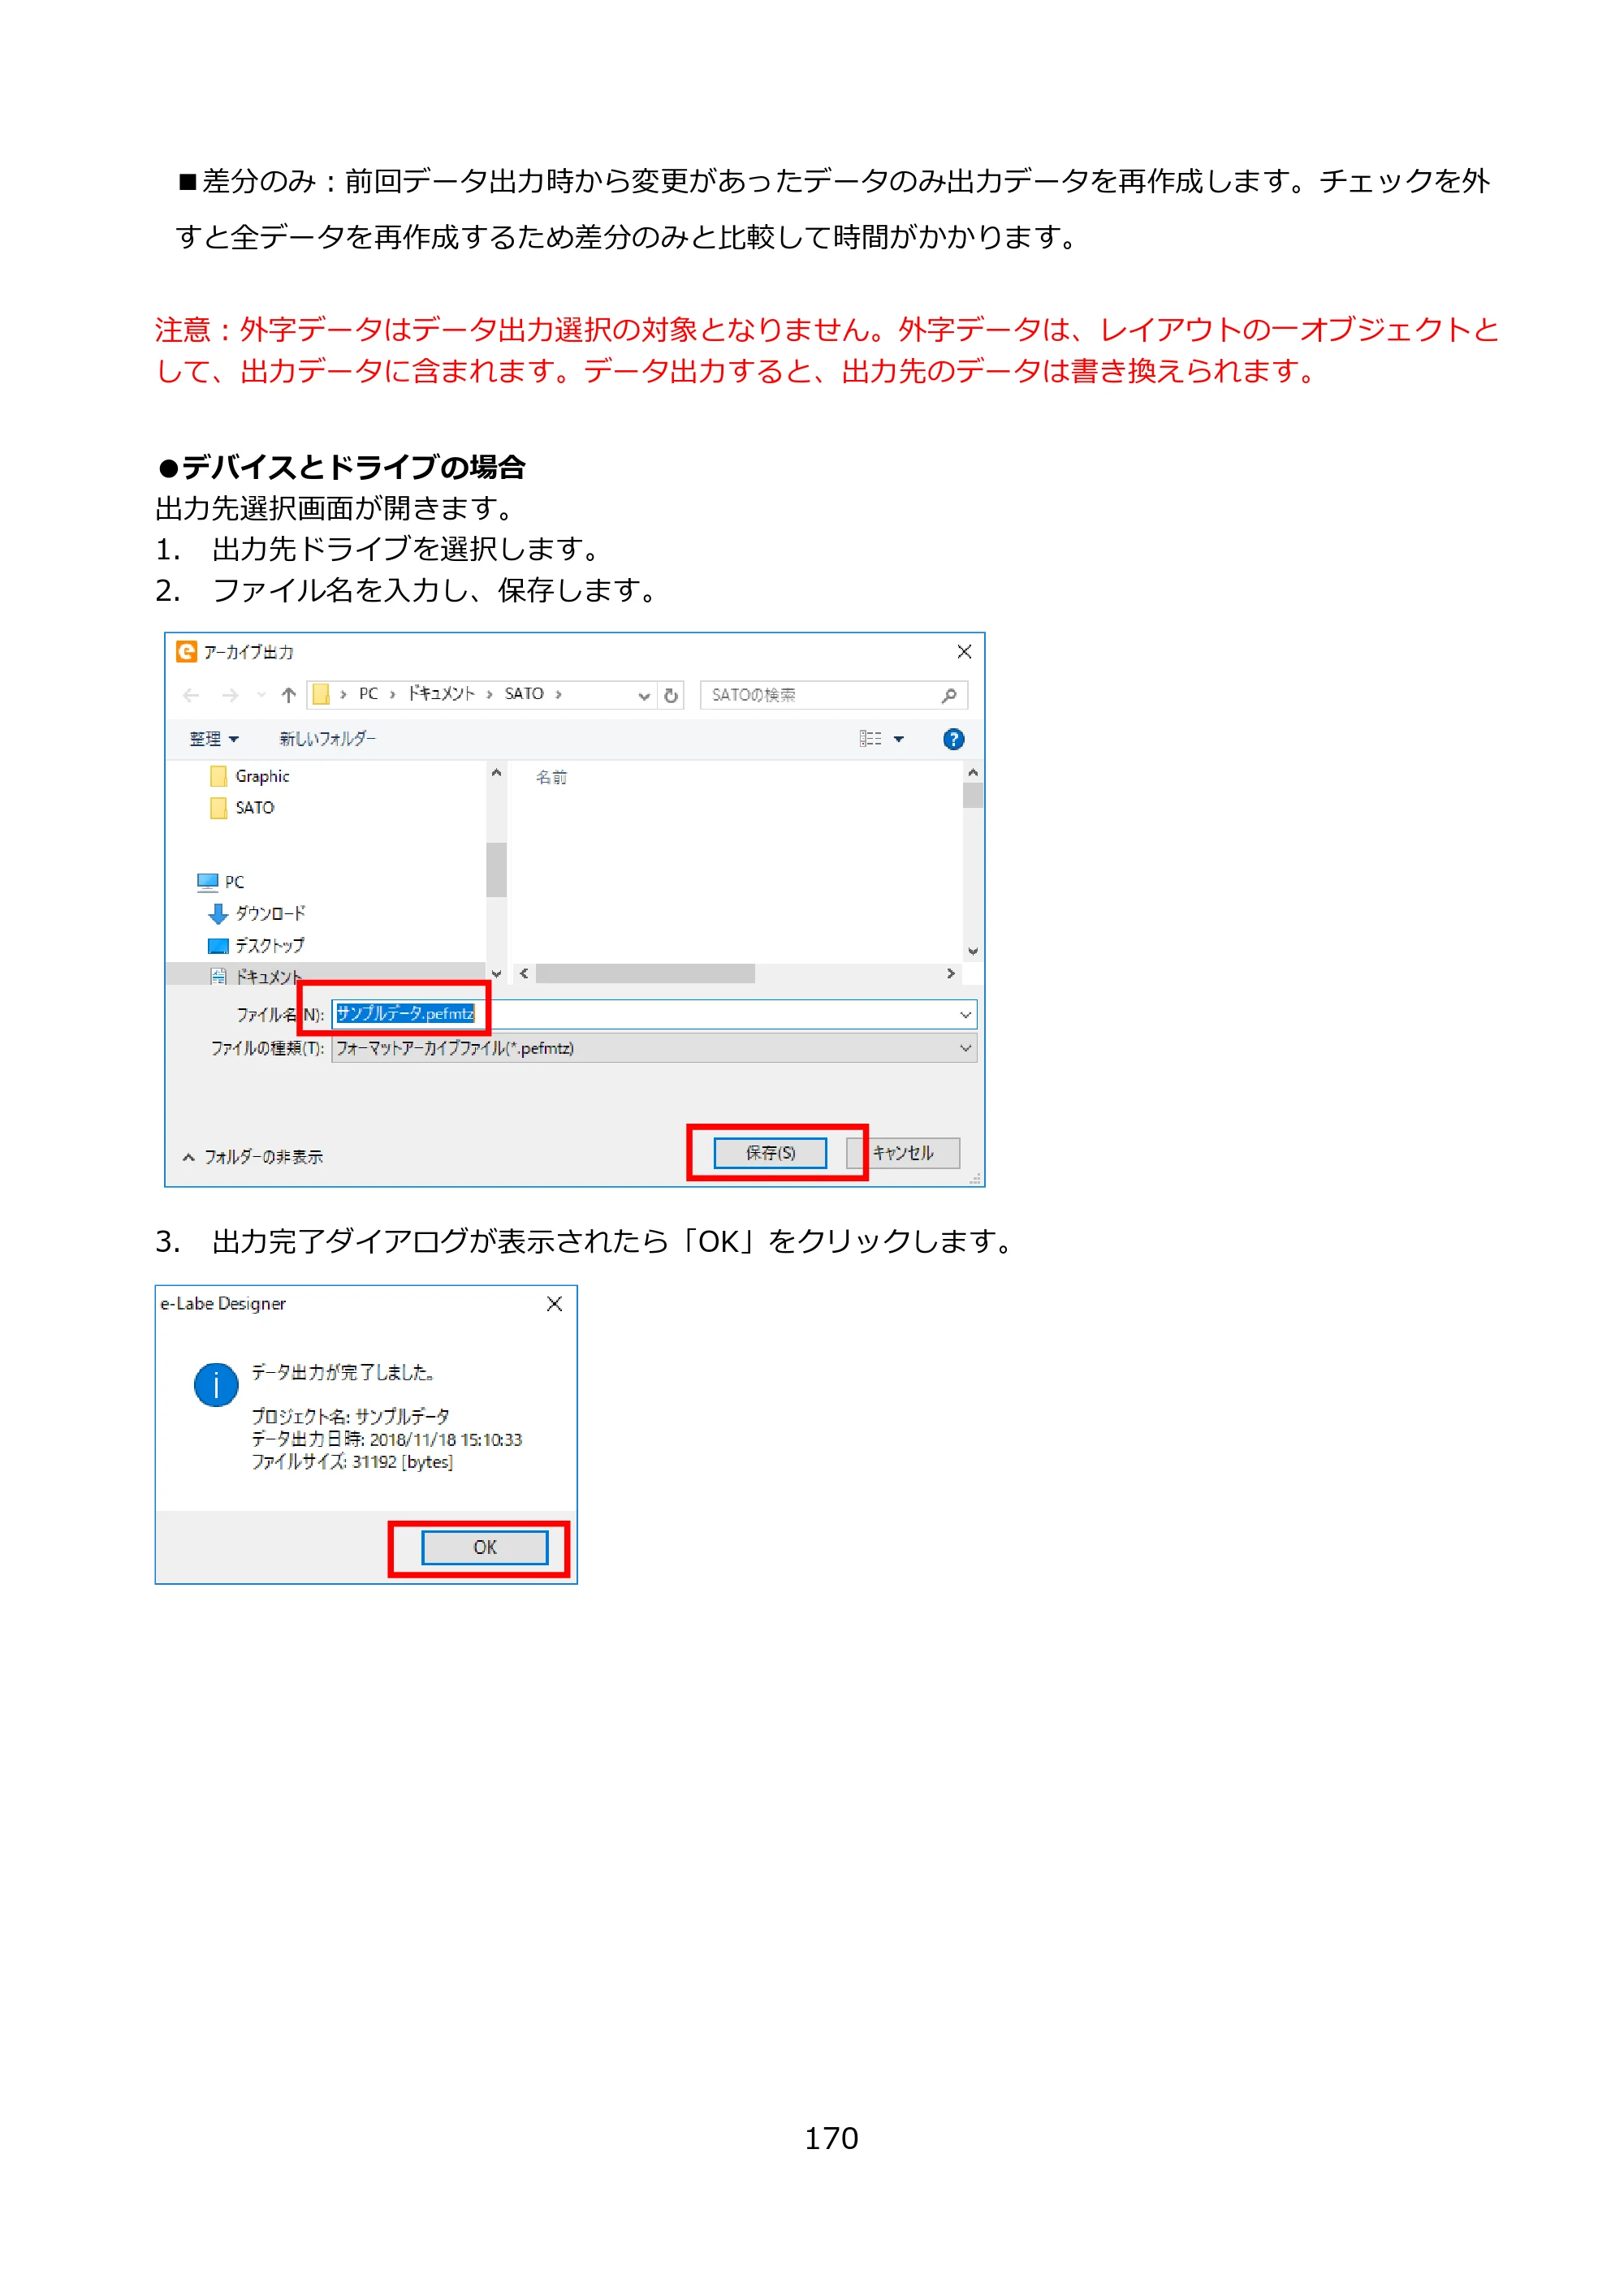Image resolution: width=1624 pixels, height=2296 pixels.
Task: Click the back arrow in the save dialog
Action: [x=191, y=695]
